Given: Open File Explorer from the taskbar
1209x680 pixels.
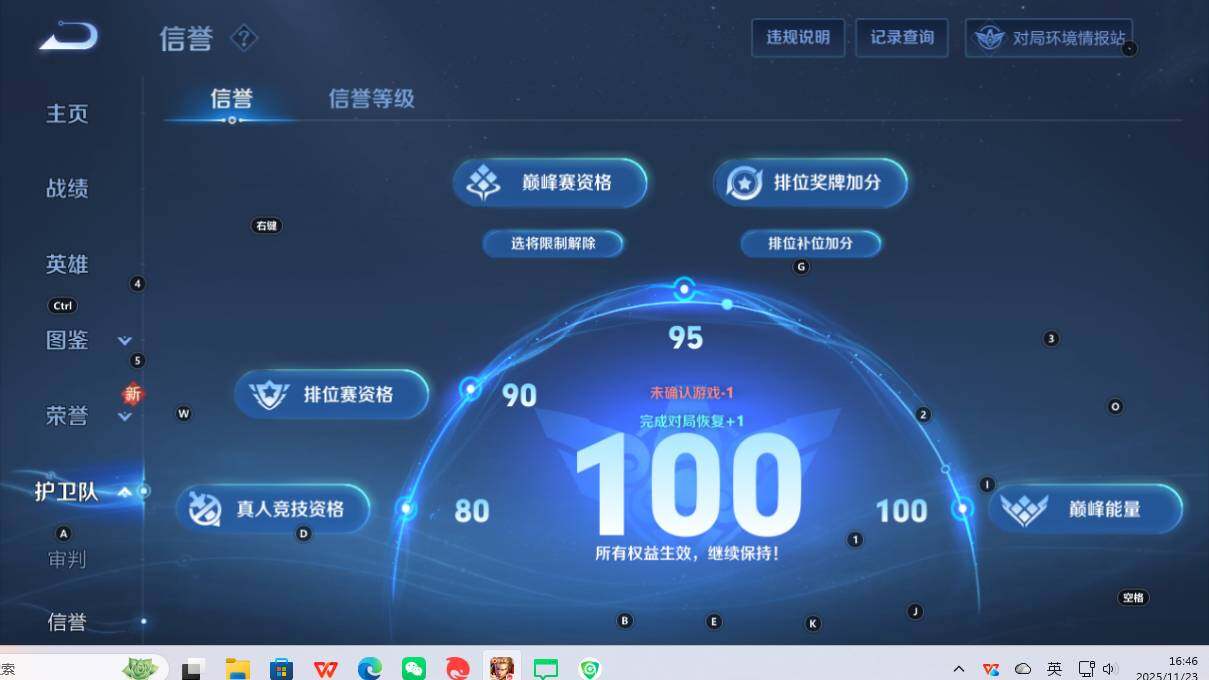Looking at the screenshot, I should 237,669.
